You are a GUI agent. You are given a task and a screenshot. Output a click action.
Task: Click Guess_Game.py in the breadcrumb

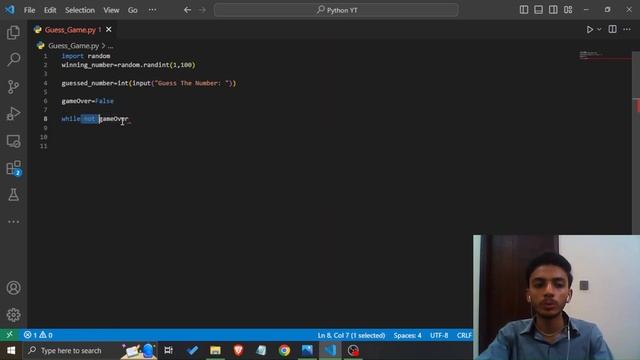point(73,46)
